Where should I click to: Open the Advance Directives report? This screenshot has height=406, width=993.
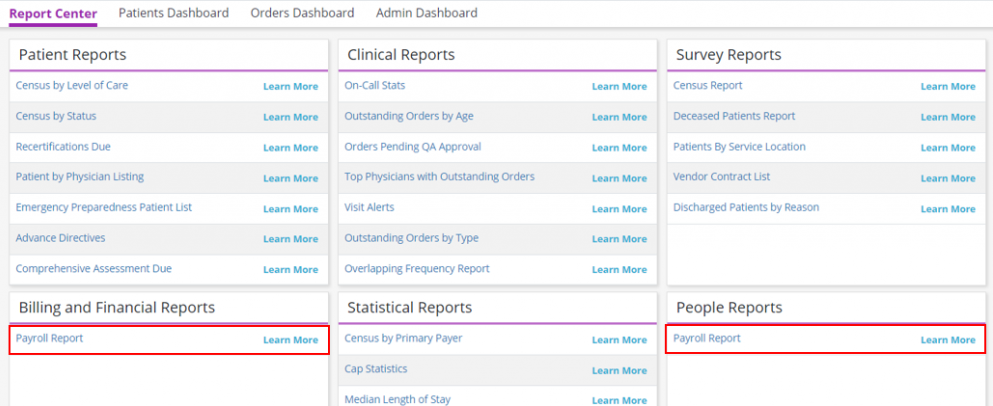coord(60,238)
